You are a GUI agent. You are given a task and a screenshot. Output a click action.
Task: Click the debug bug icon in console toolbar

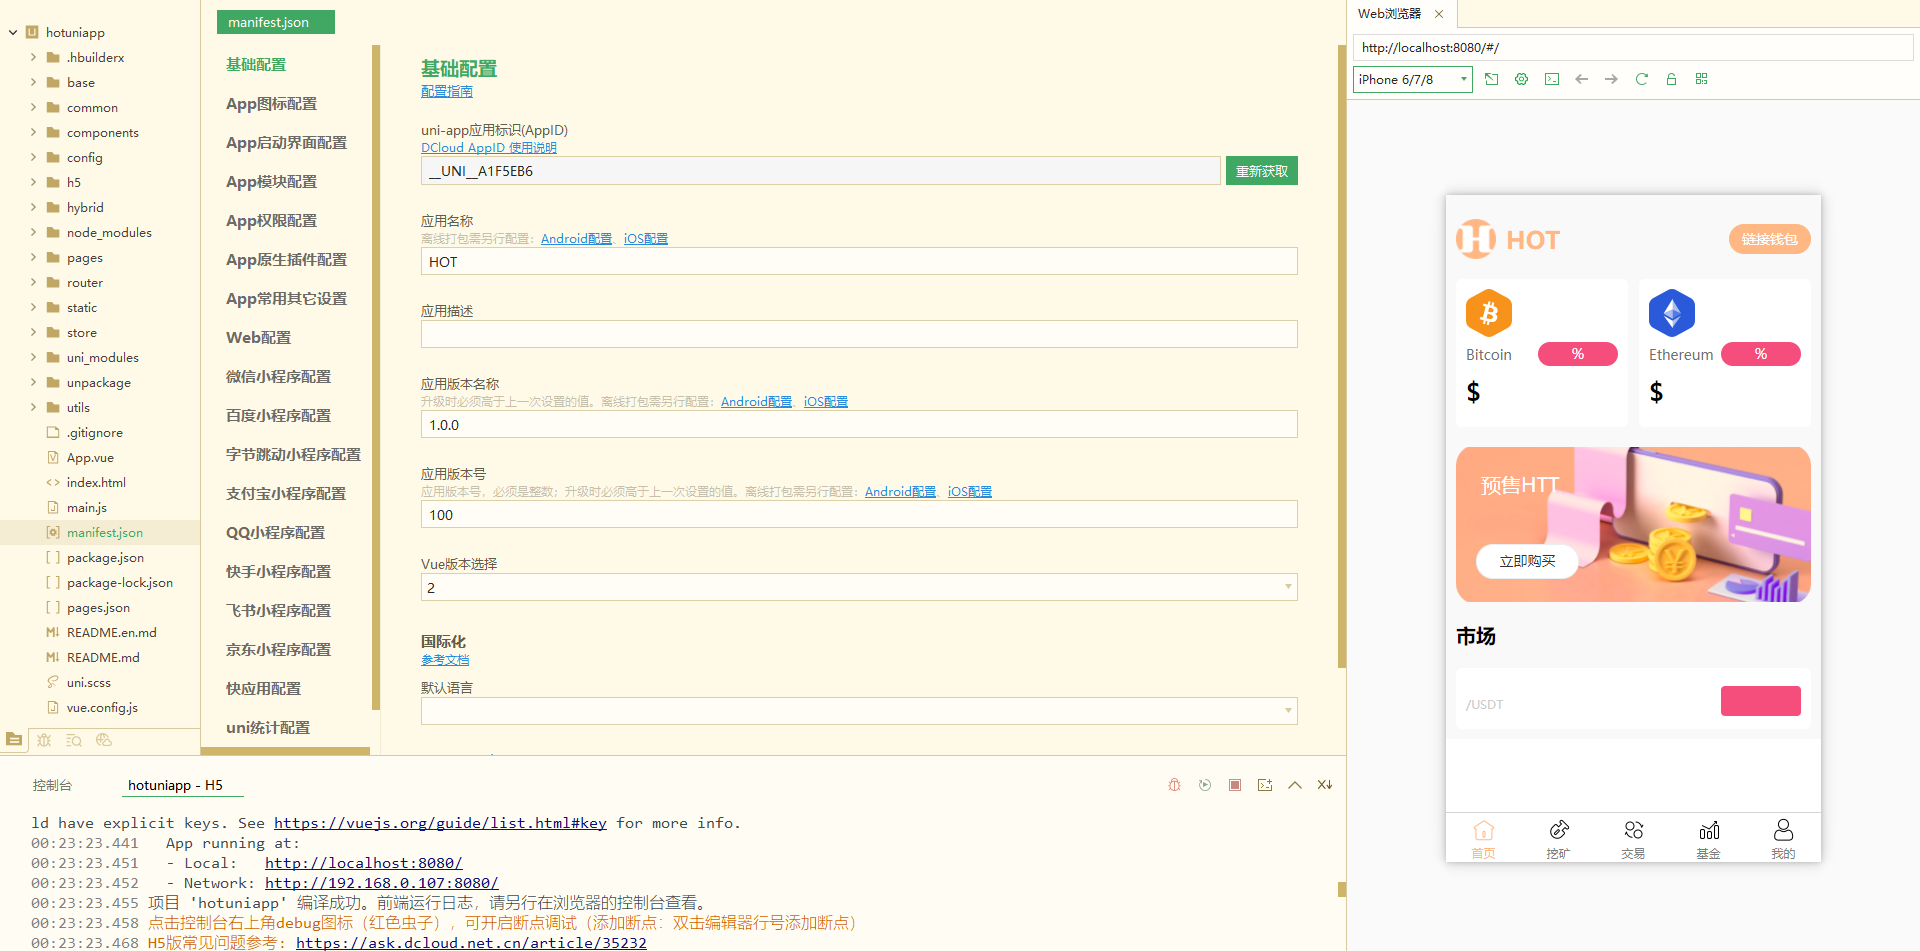[x=1174, y=785]
